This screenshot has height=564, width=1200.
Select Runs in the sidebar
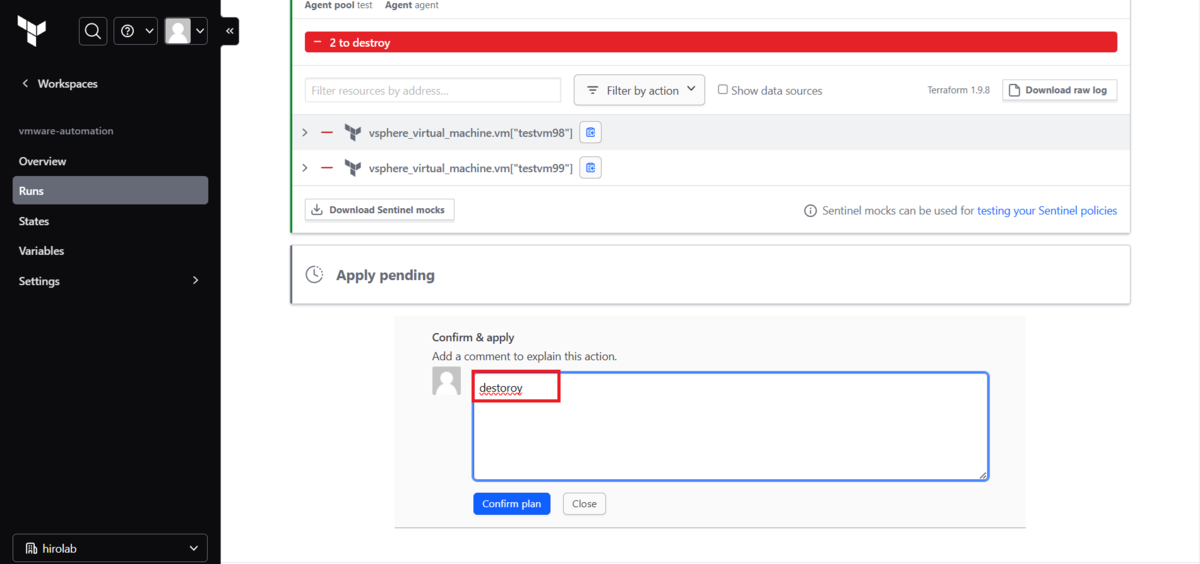click(x=110, y=190)
